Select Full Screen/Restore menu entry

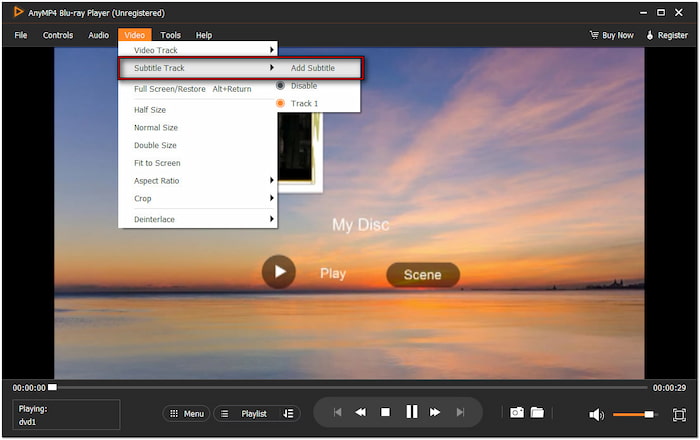[x=198, y=89]
